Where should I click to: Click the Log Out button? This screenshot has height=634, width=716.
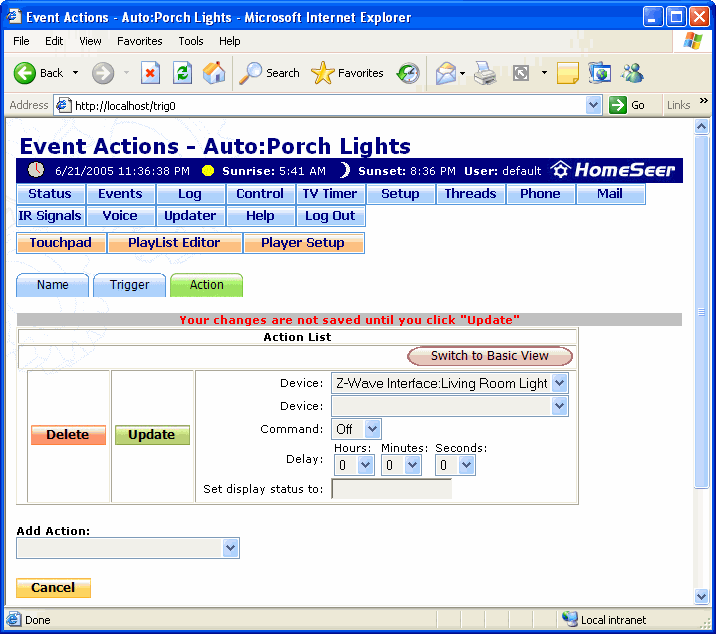tap(330, 216)
